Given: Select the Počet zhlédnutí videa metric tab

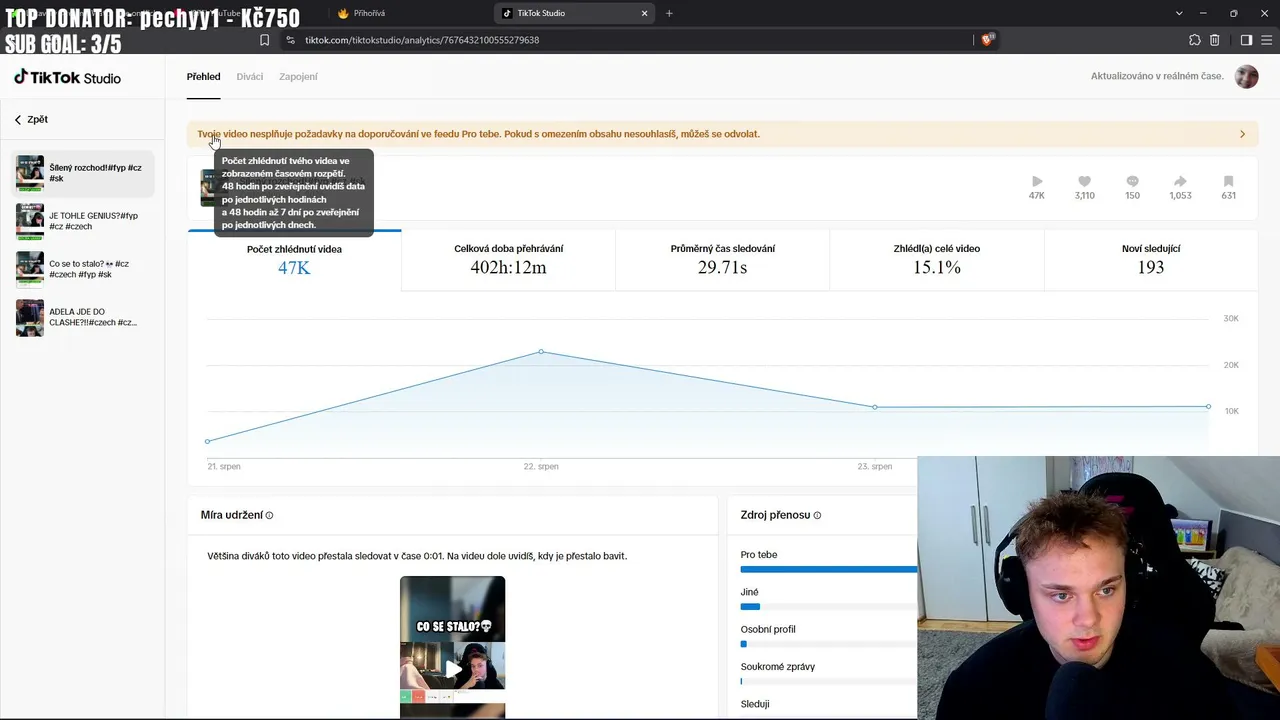Looking at the screenshot, I should point(294,260).
